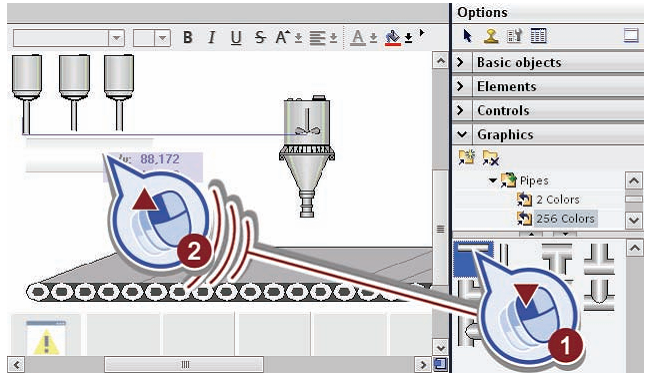Expand the Elements section
Viewport: 648px width, 376px height.
click(460, 86)
